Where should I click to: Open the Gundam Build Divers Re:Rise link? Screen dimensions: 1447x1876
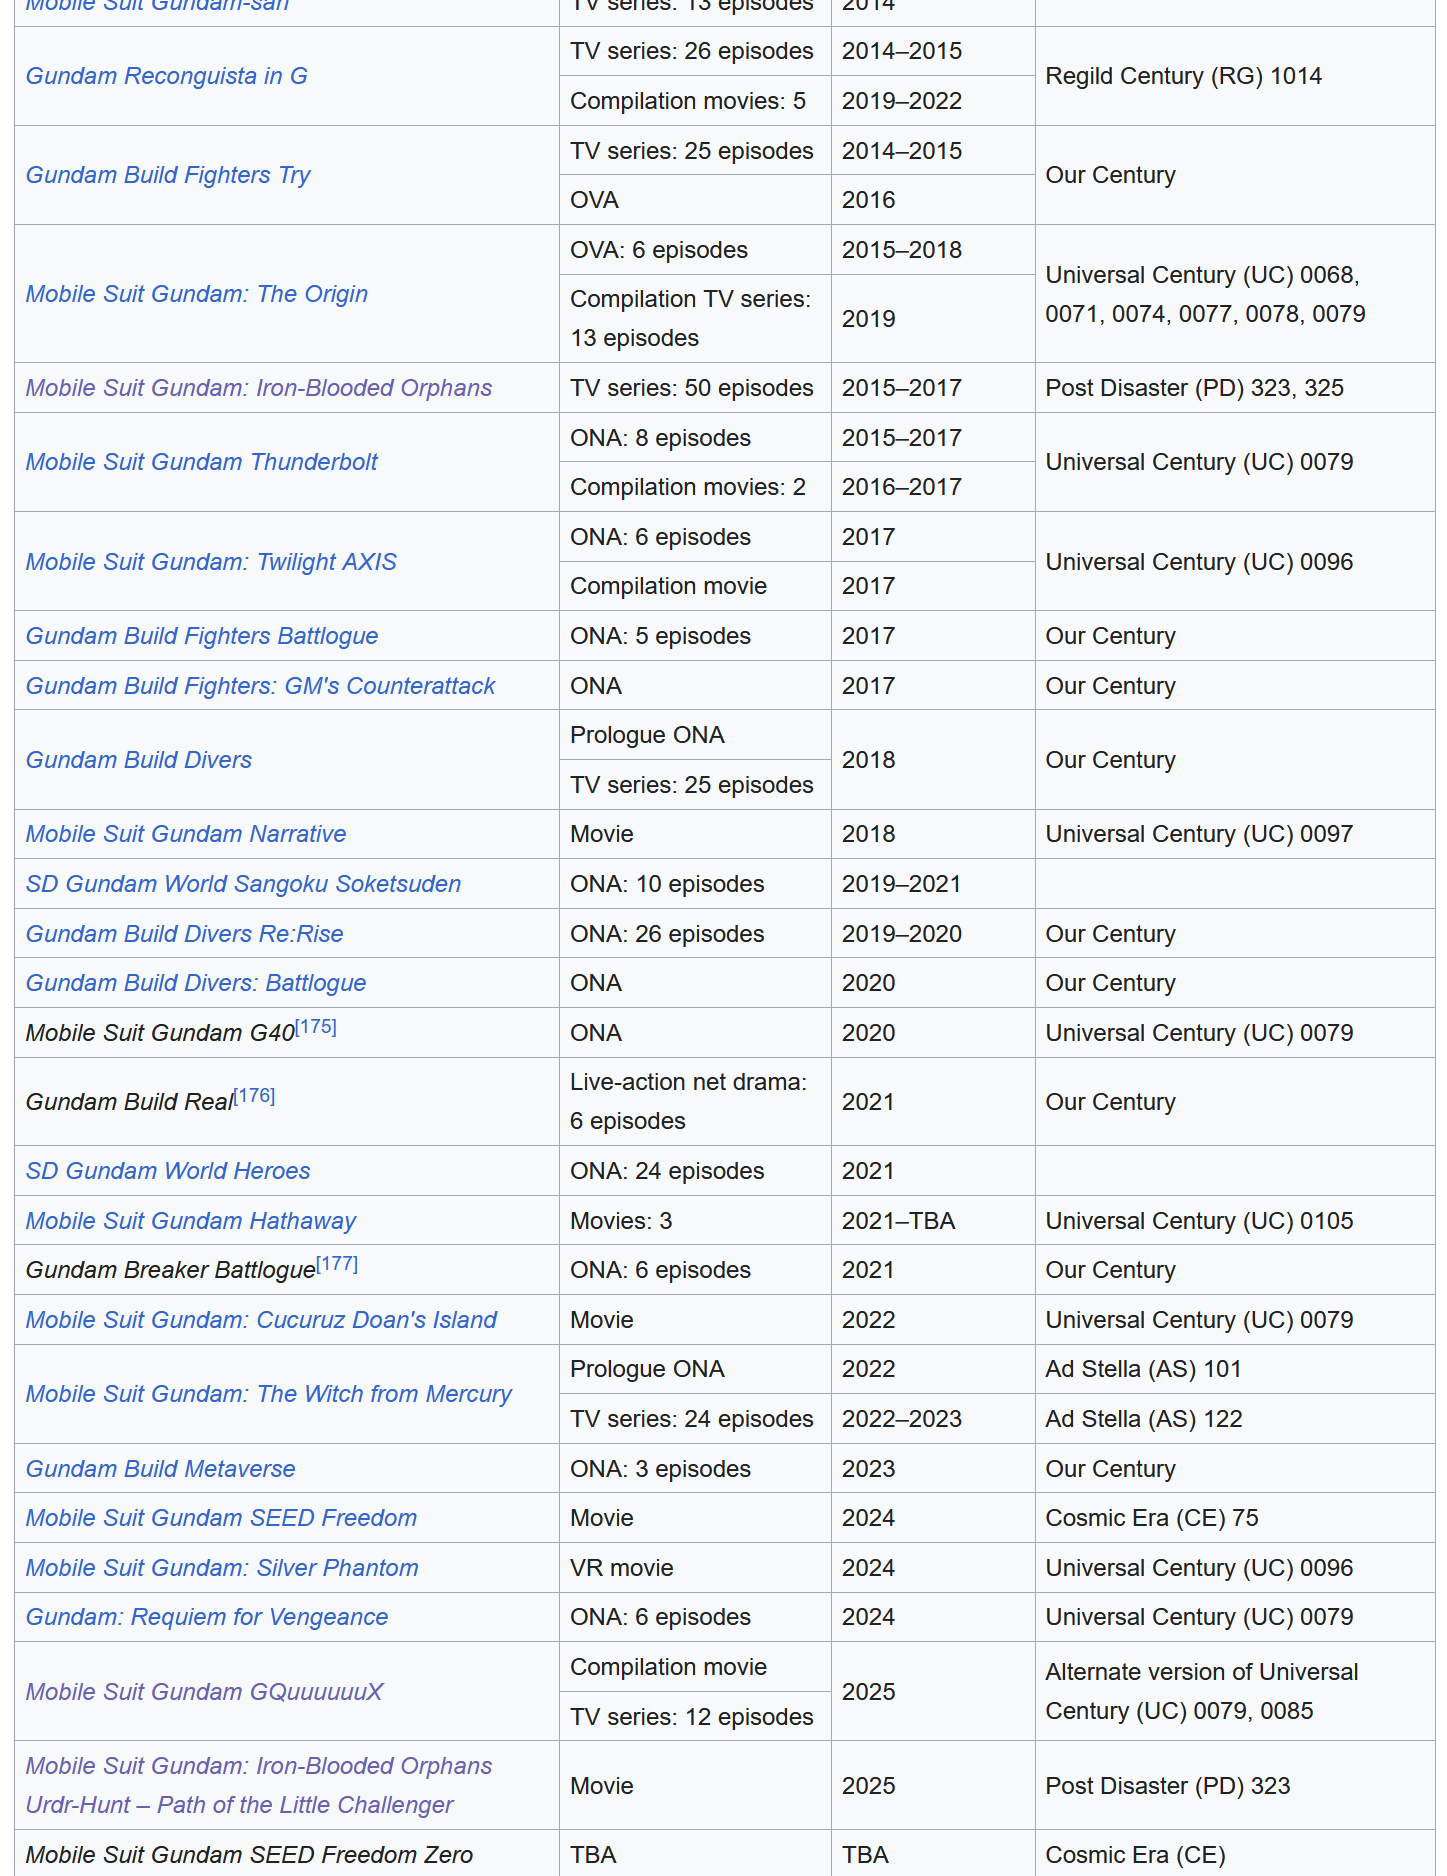[x=185, y=934]
